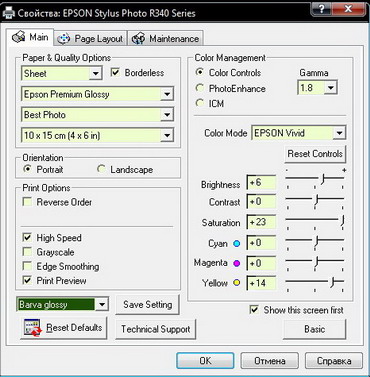Click the Cyan value field
Viewport: 370px width, 377px height.
click(261, 243)
